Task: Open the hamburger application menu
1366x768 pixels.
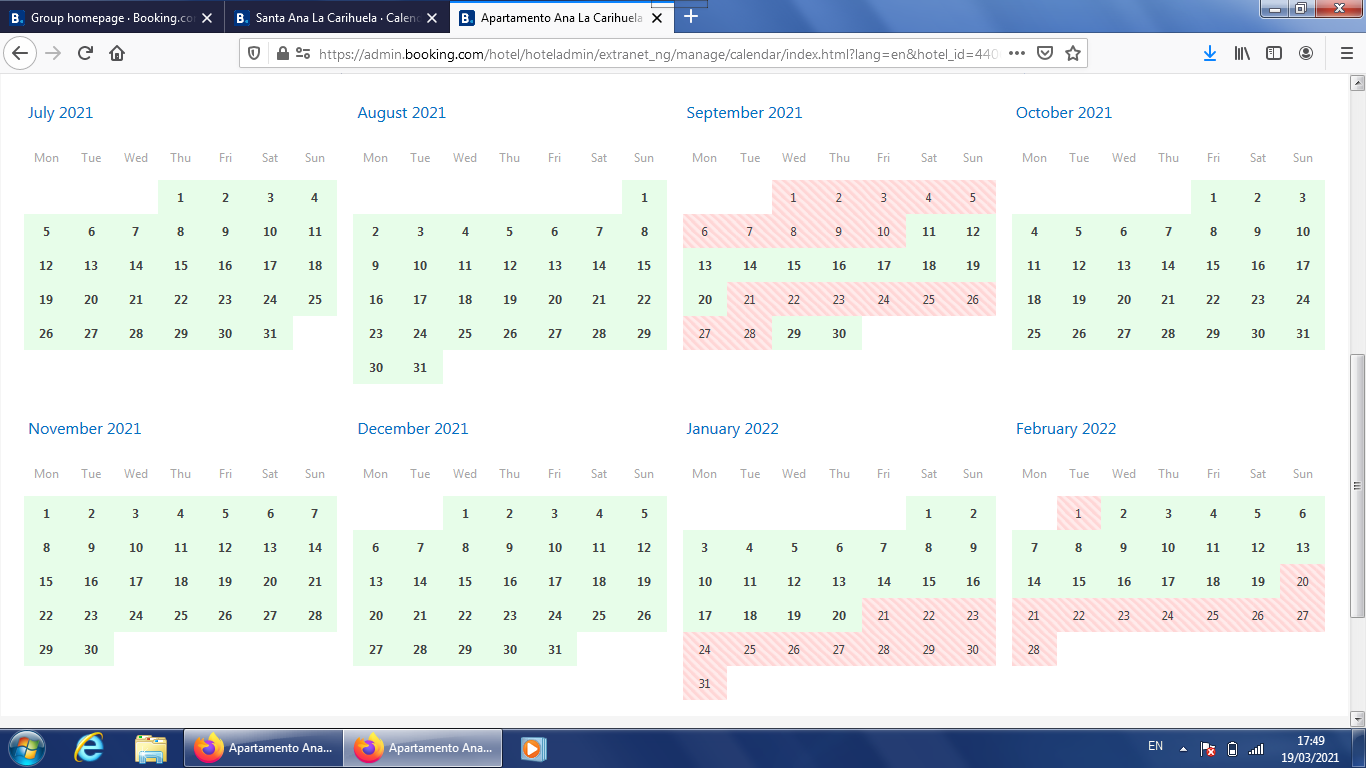Action: 1346,54
